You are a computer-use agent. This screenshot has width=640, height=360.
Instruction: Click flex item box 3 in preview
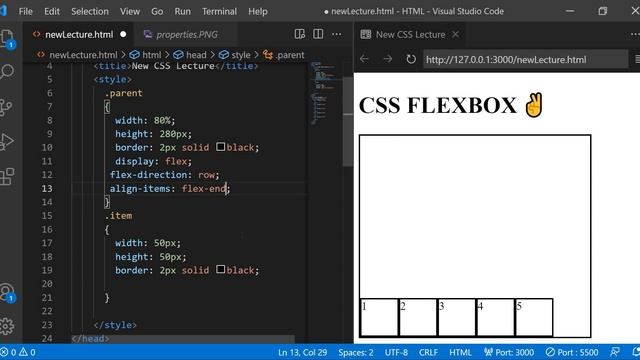456,318
